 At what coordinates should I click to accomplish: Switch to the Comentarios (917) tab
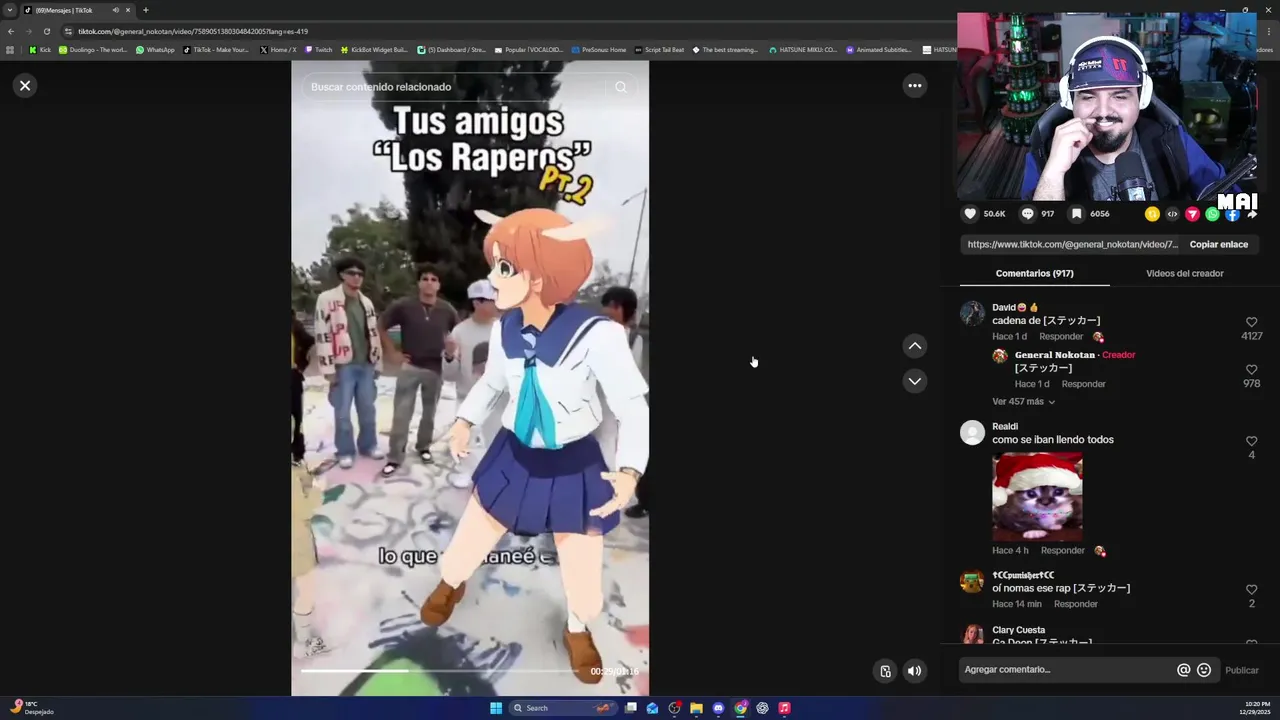point(1034,273)
